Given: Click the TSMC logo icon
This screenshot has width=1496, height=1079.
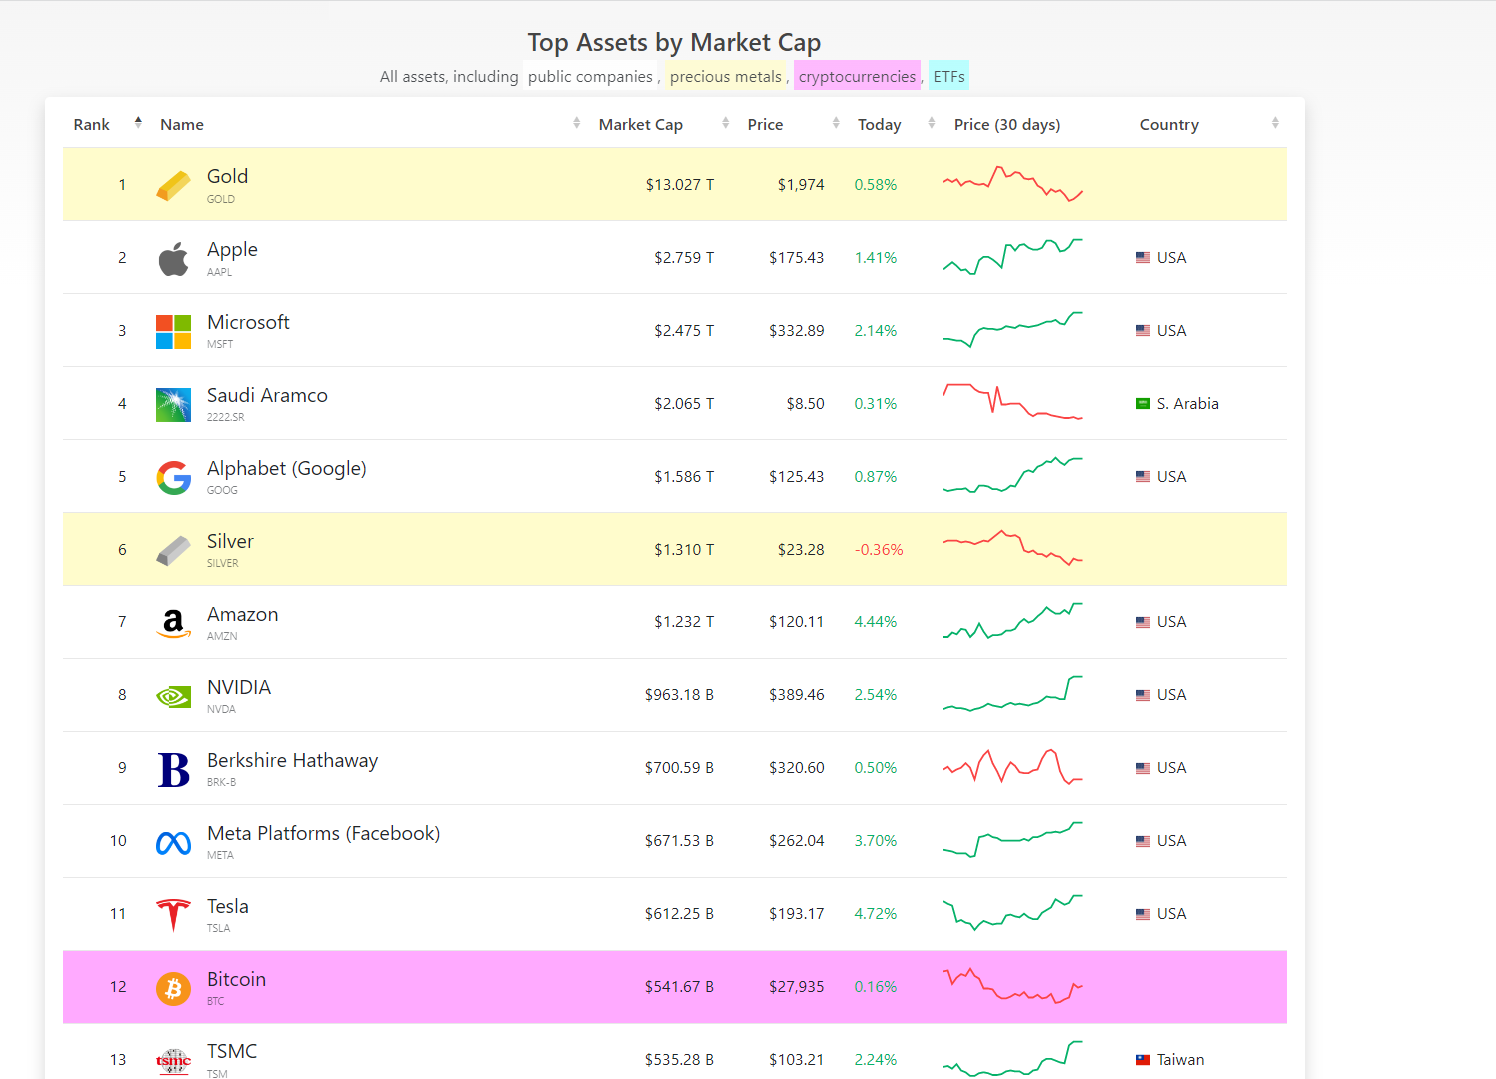Looking at the screenshot, I should 173,1061.
